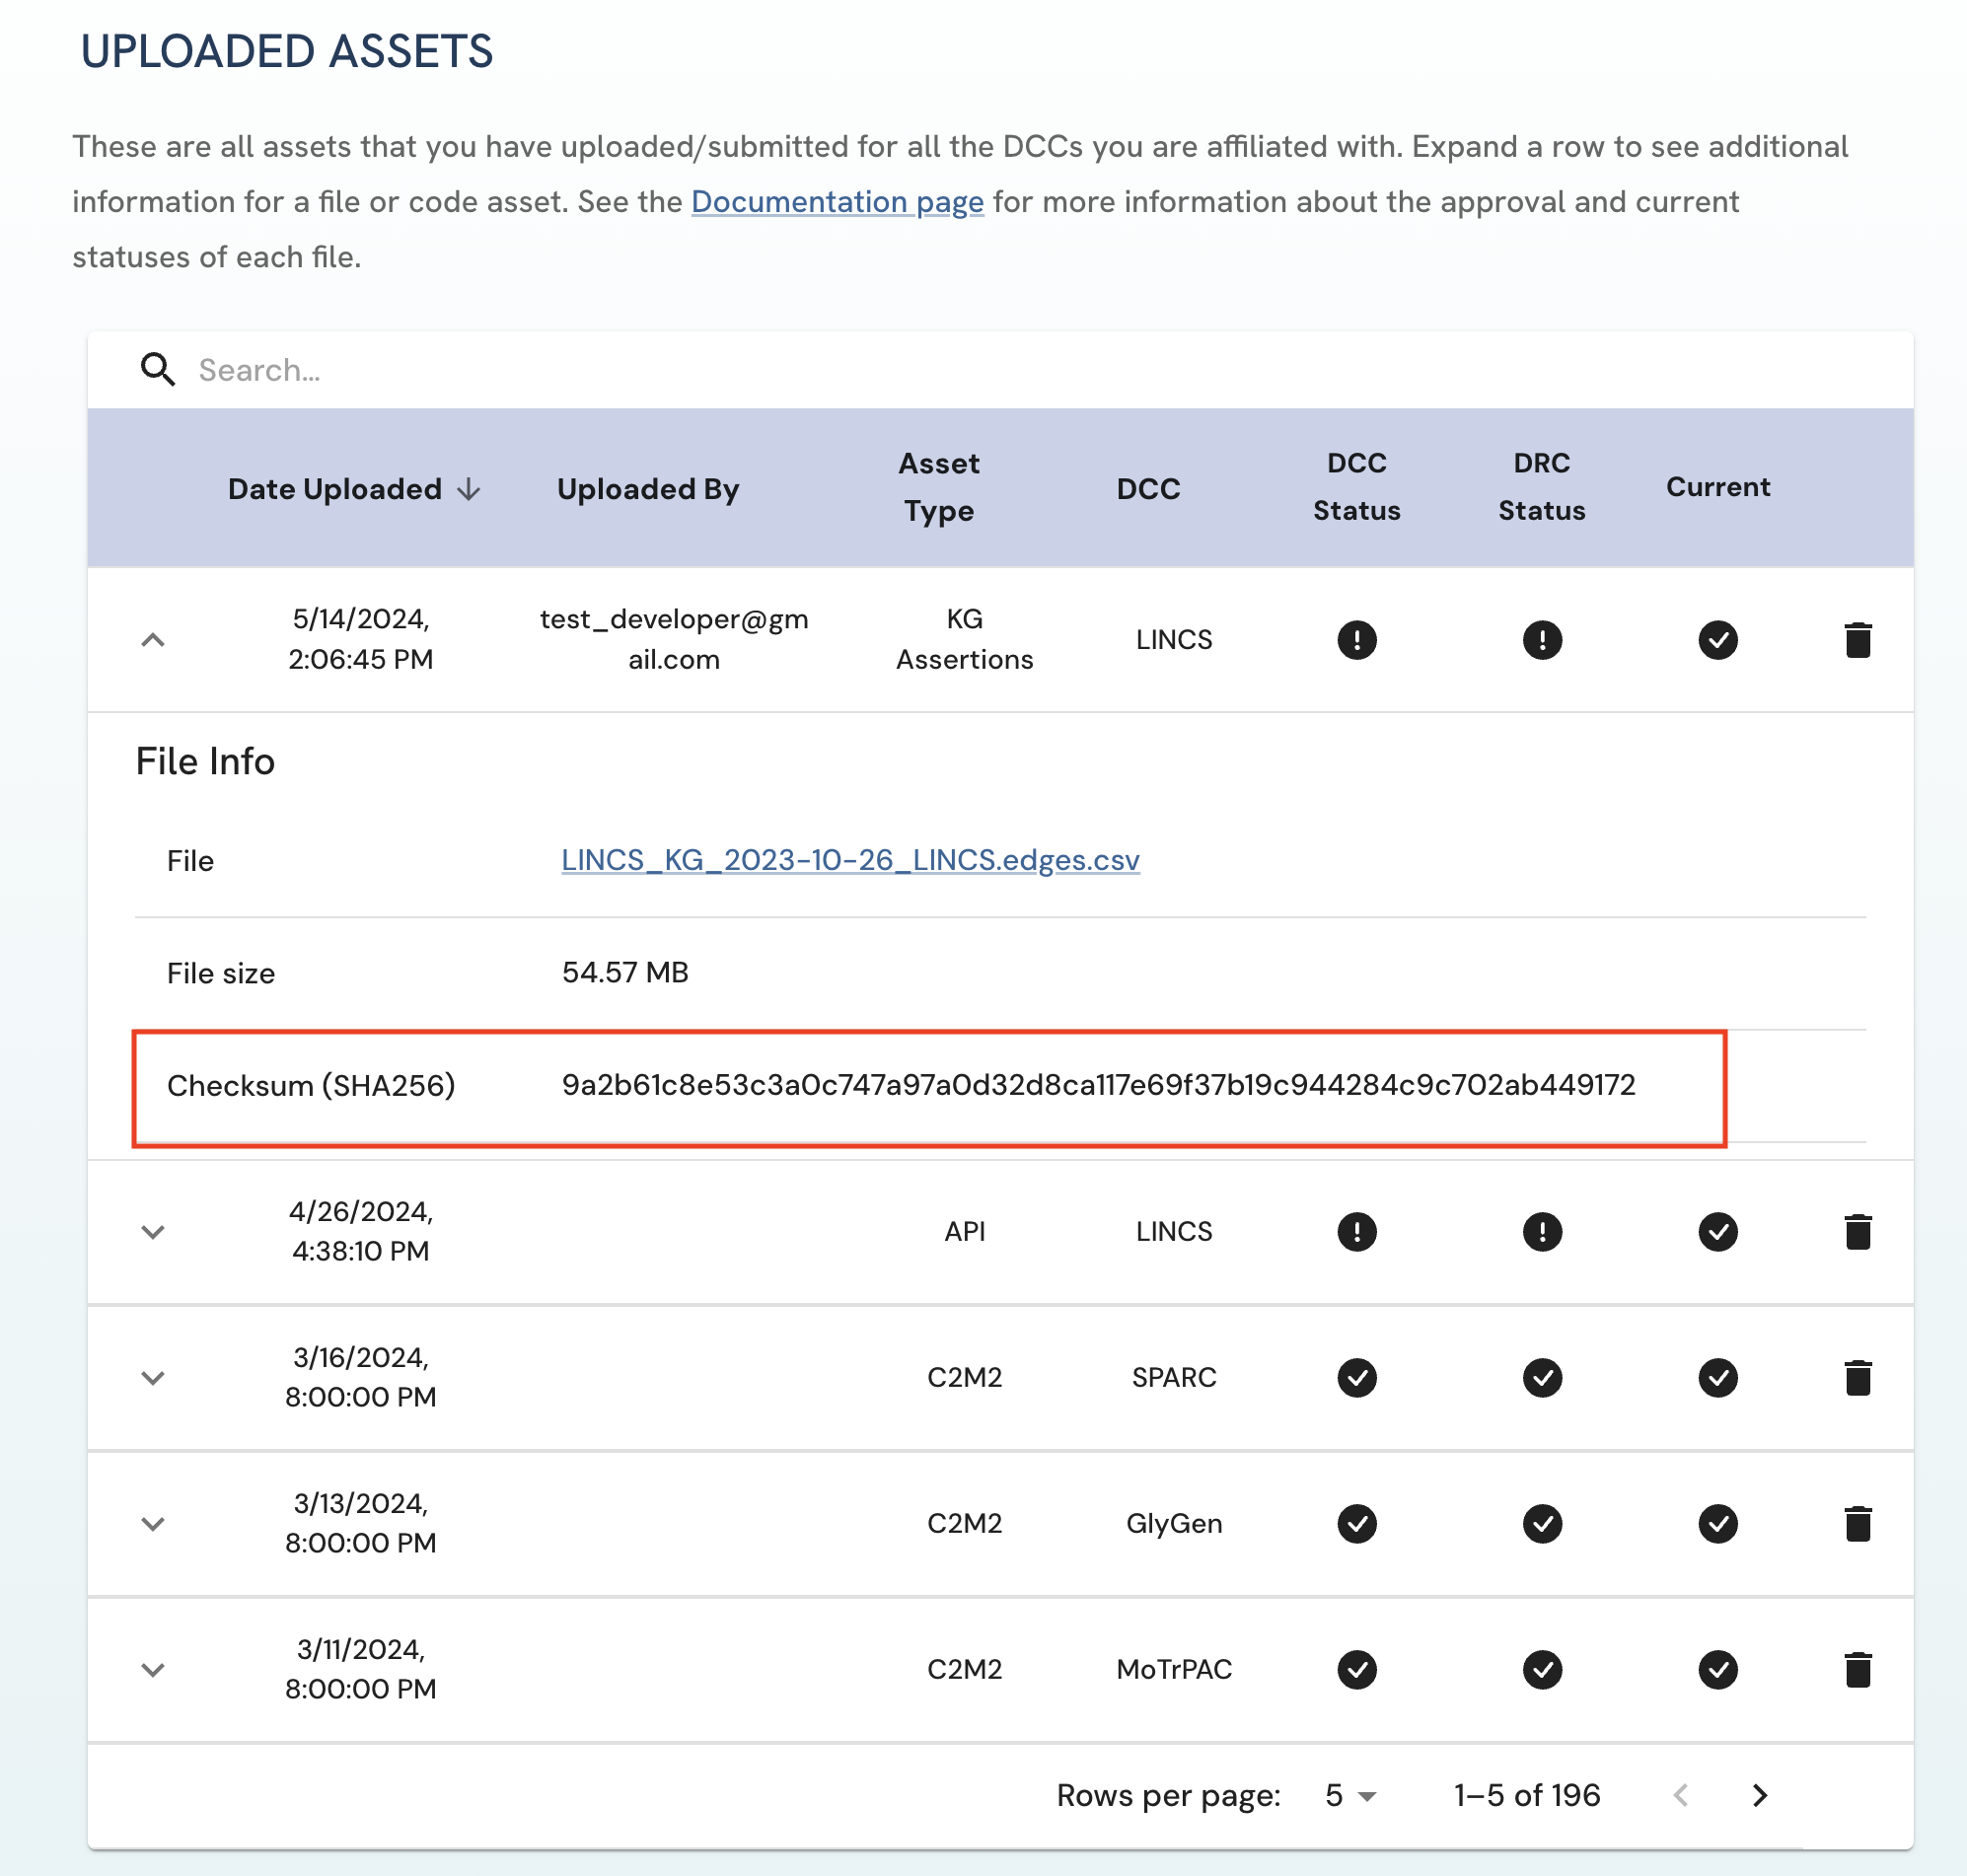Image resolution: width=1967 pixels, height=1876 pixels.
Task: Click DRC Status warning icon for API row
Action: 1541,1231
